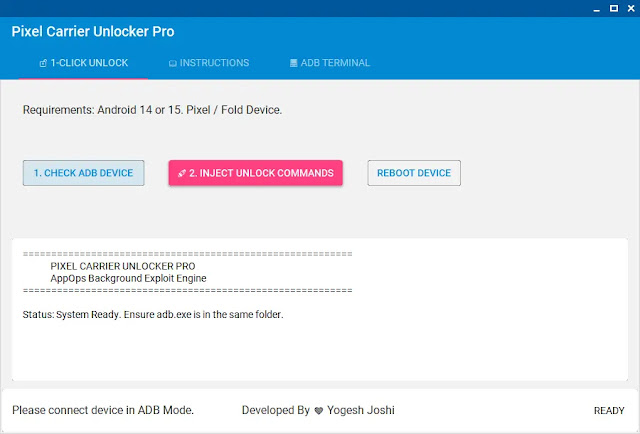Run Inject Unlock Commands
Viewport: 640px width, 434px height.
click(x=255, y=173)
